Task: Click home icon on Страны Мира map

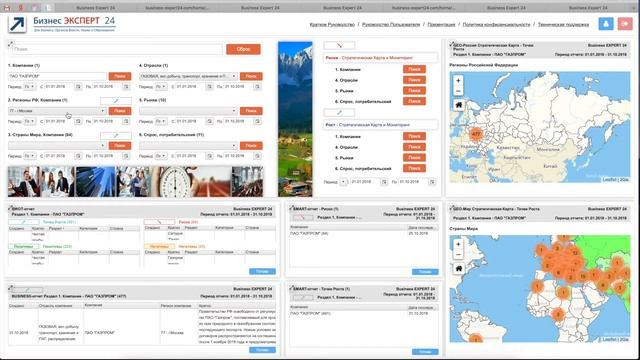Action: (x=458, y=269)
